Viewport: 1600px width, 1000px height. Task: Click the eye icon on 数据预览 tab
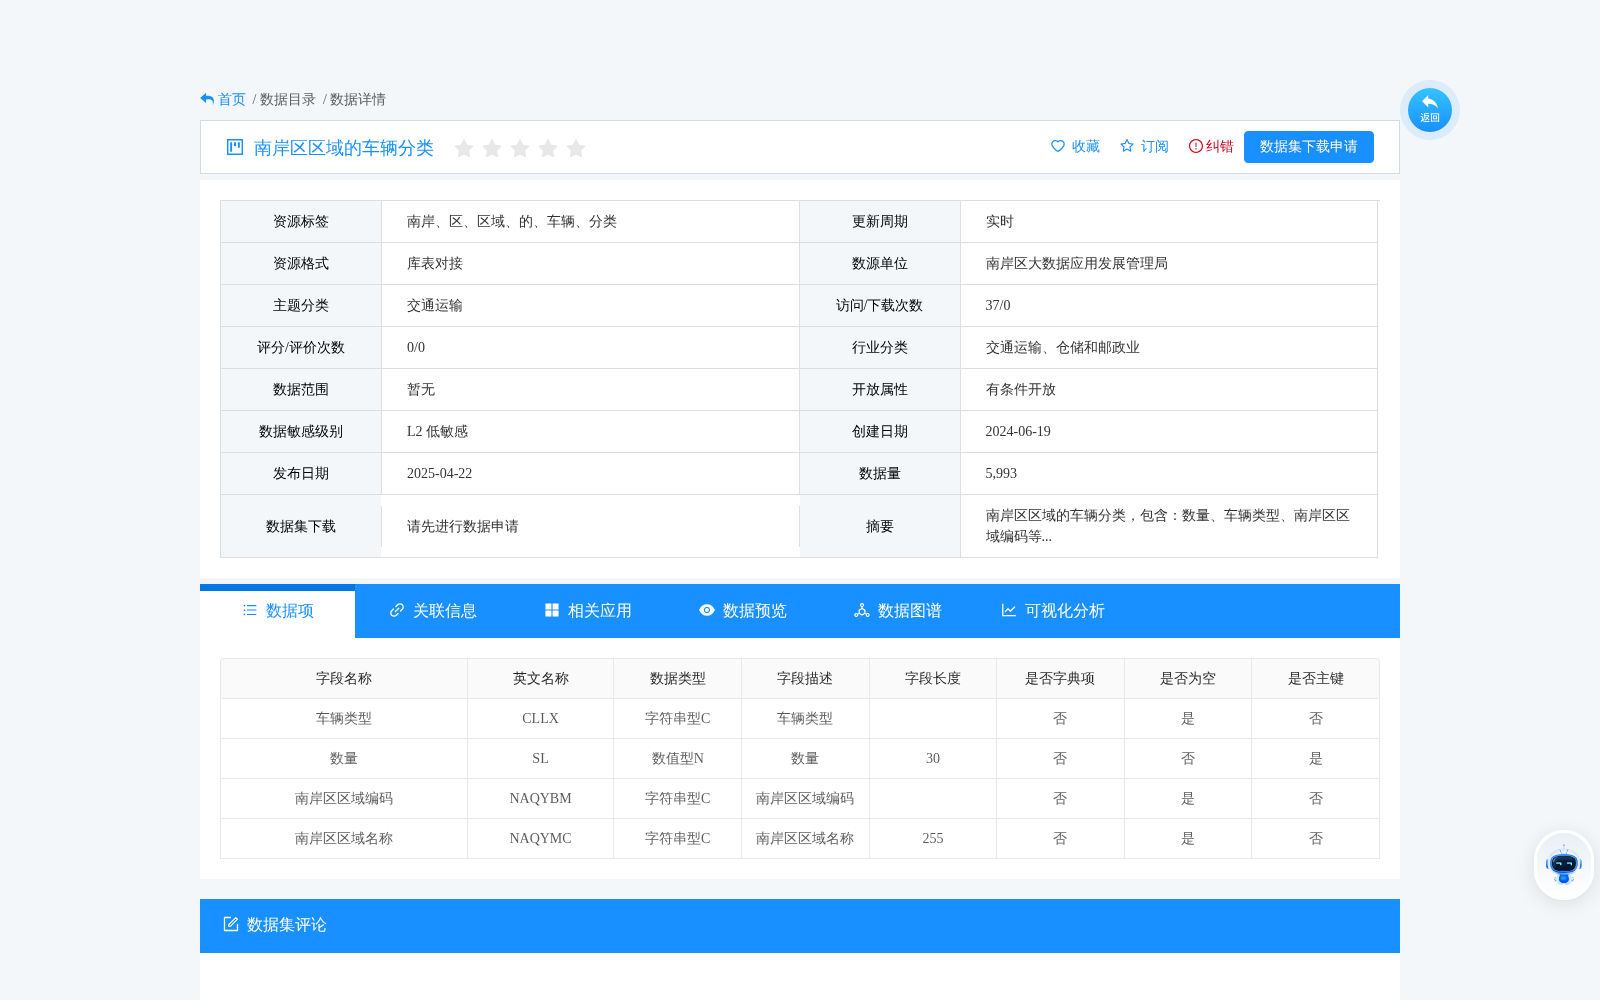(x=707, y=610)
